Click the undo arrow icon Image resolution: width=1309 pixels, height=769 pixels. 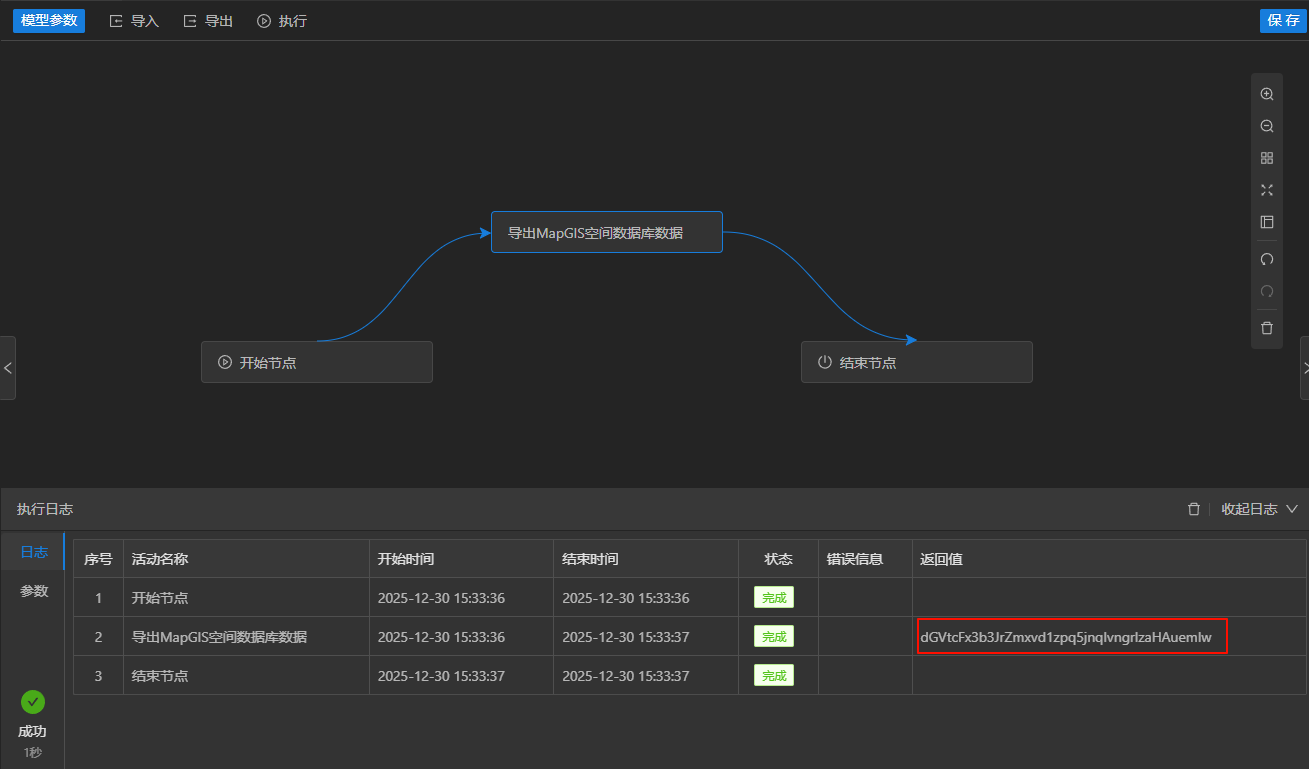point(1266,260)
